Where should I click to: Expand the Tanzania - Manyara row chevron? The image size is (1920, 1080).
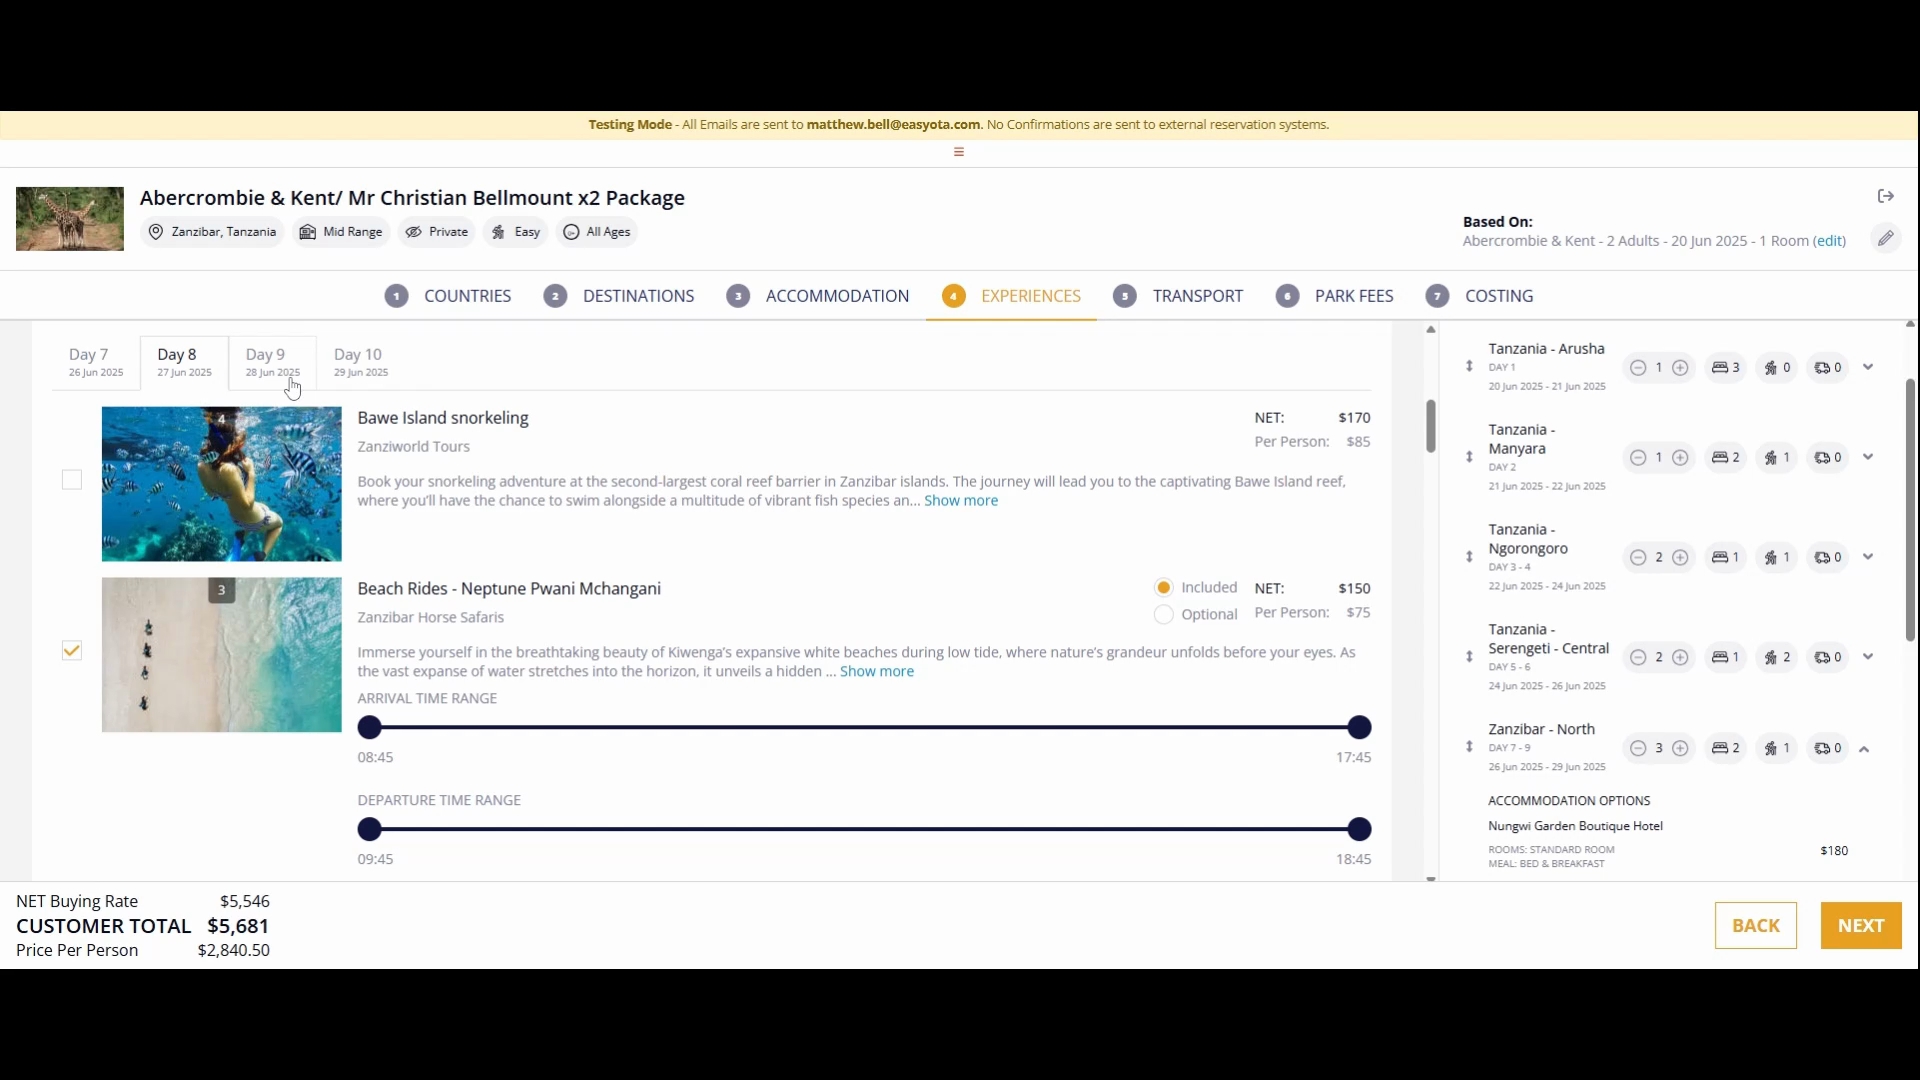point(1867,457)
